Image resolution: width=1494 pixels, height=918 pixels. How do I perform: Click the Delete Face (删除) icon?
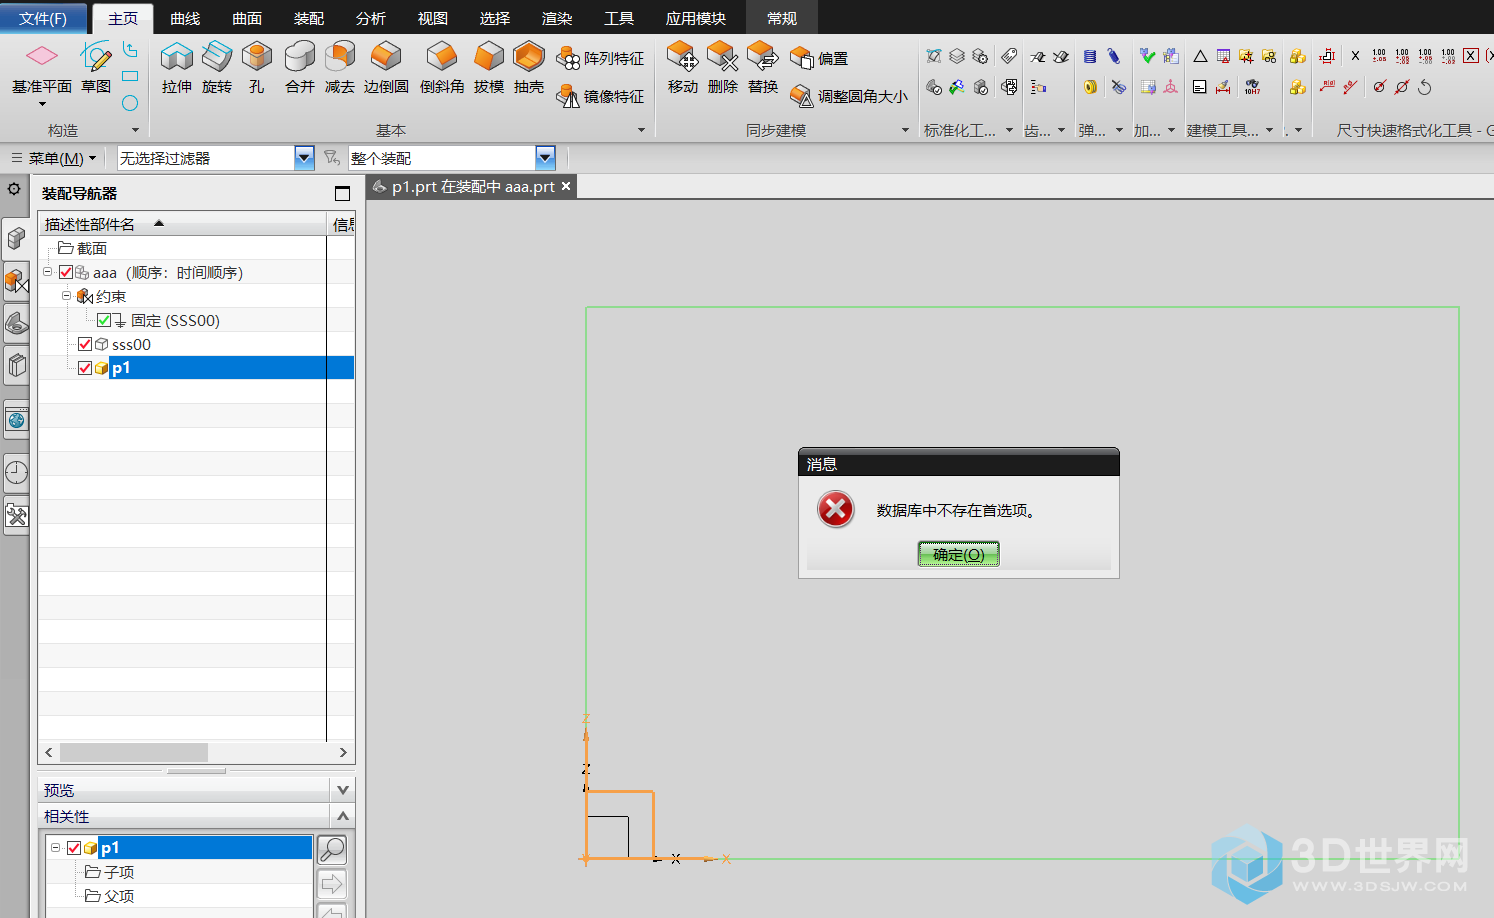click(x=722, y=56)
